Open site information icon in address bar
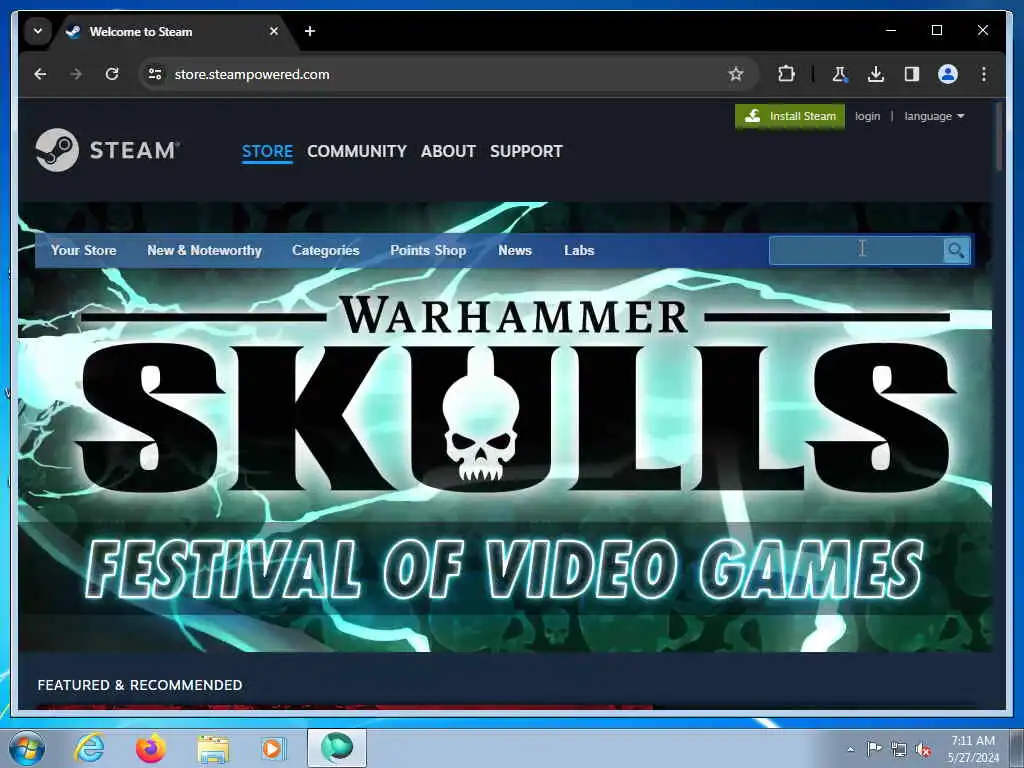This screenshot has height=768, width=1024. click(155, 74)
